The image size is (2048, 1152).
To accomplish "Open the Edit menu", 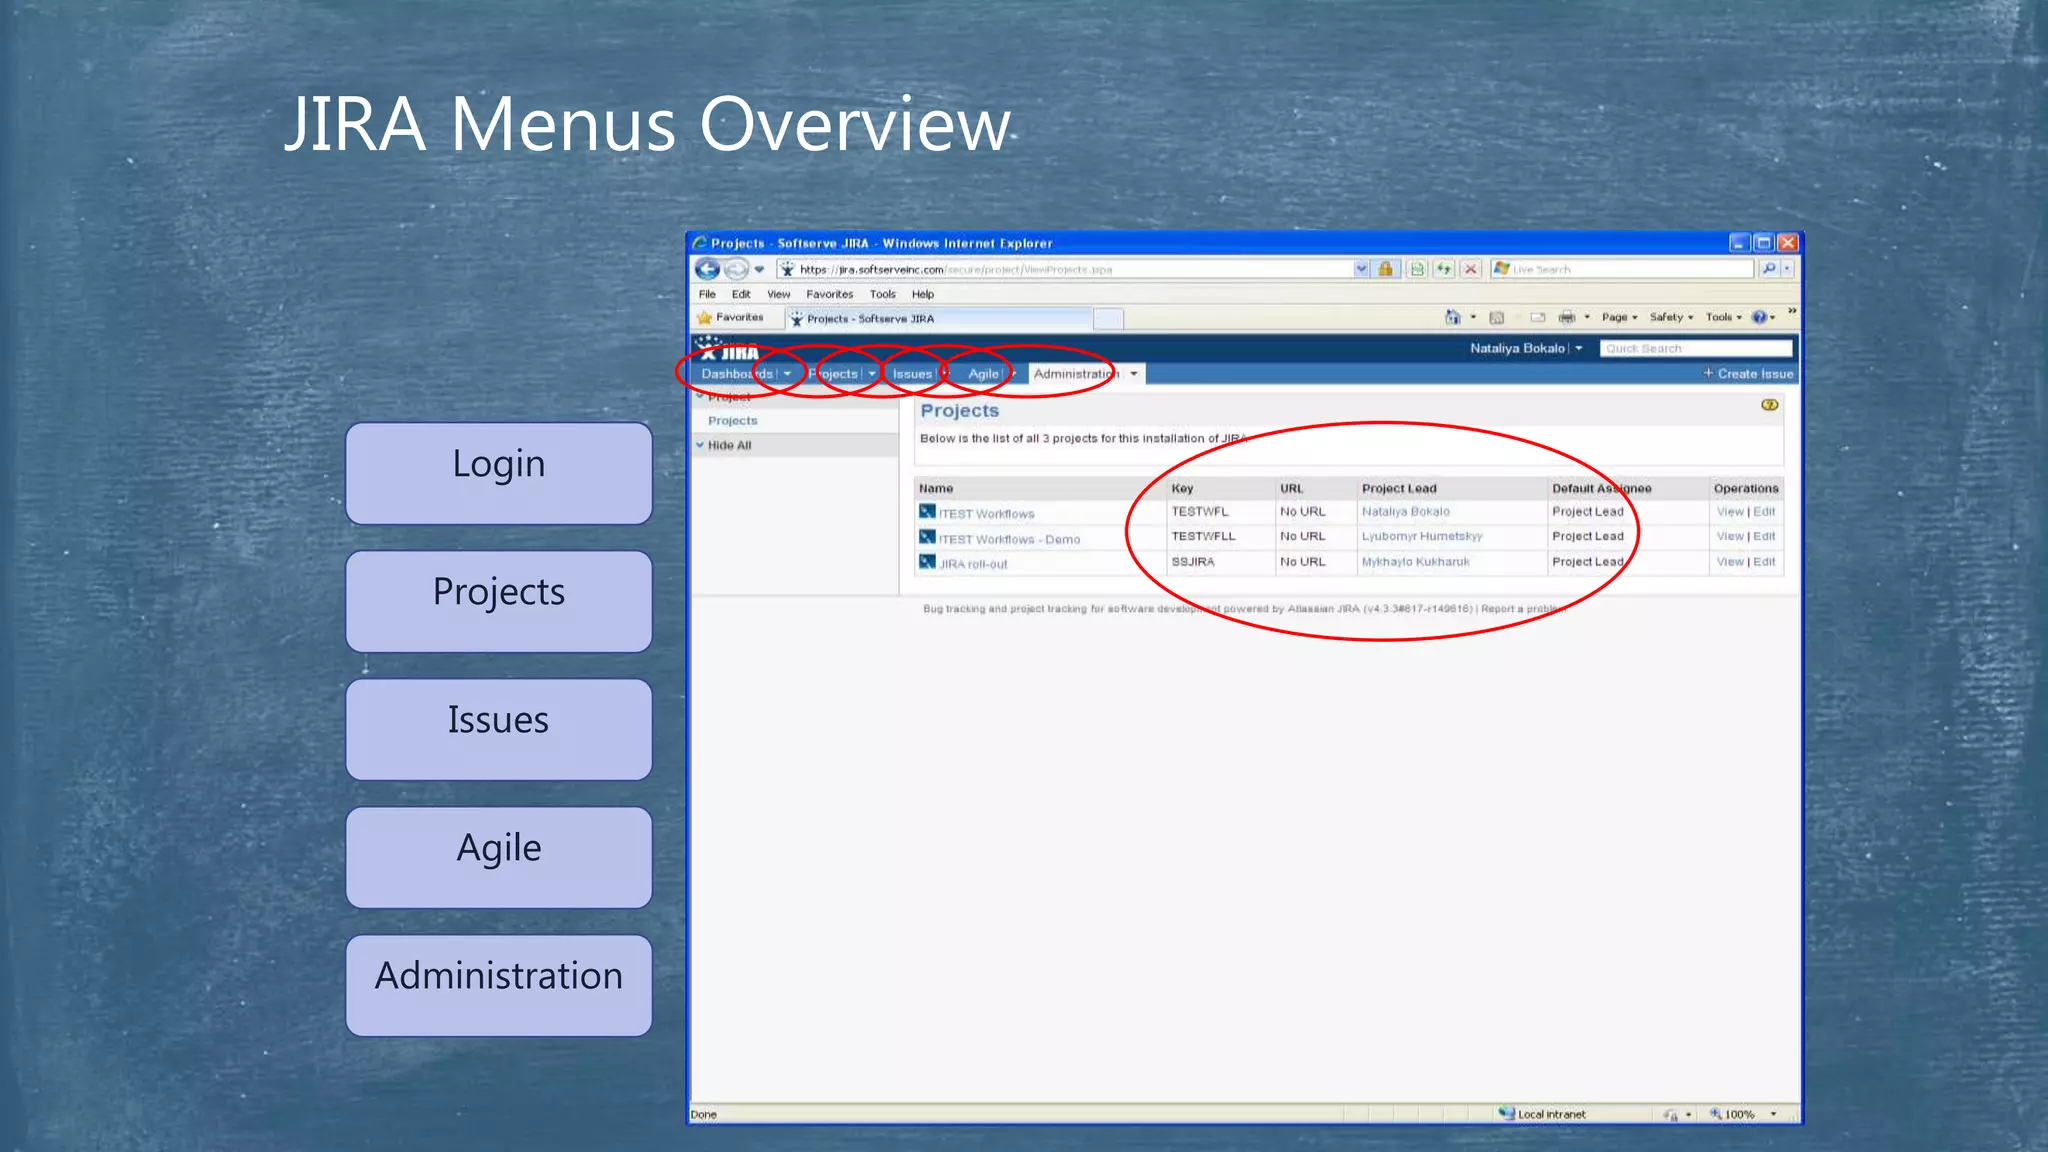I will pos(741,294).
